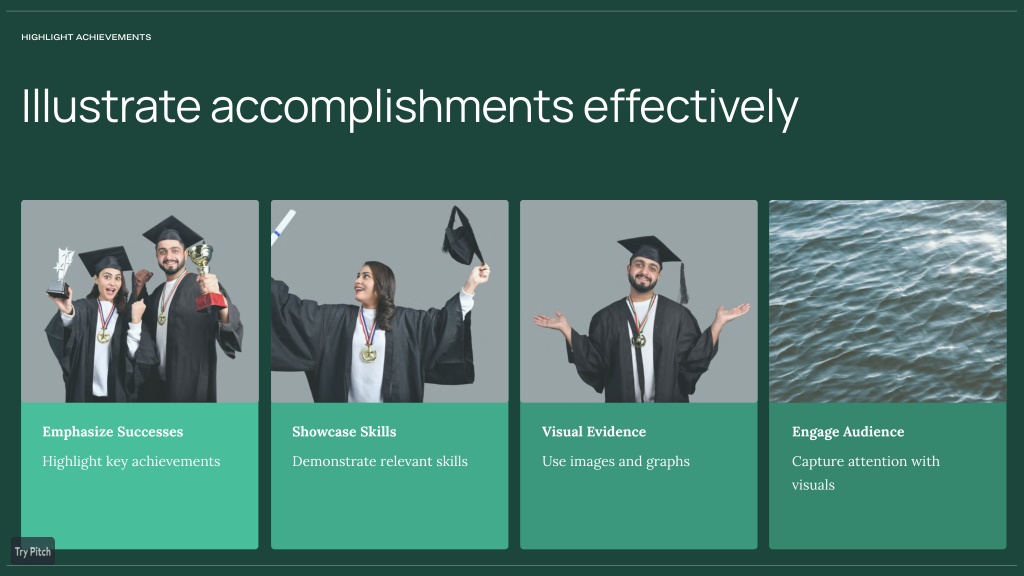Viewport: 1024px width, 576px height.
Task: Click the medal on the shrugging graduate
Action: pyautogui.click(x=639, y=340)
